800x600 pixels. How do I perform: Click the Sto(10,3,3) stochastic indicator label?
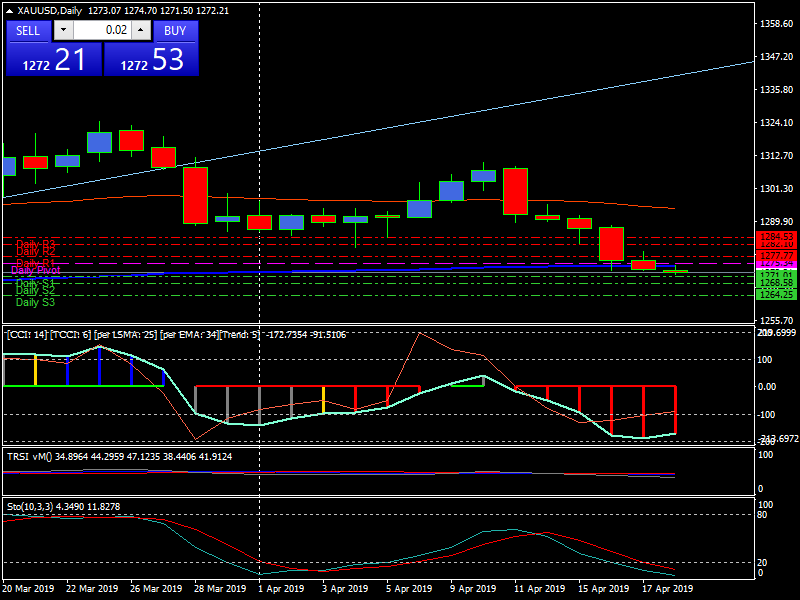tap(28, 507)
